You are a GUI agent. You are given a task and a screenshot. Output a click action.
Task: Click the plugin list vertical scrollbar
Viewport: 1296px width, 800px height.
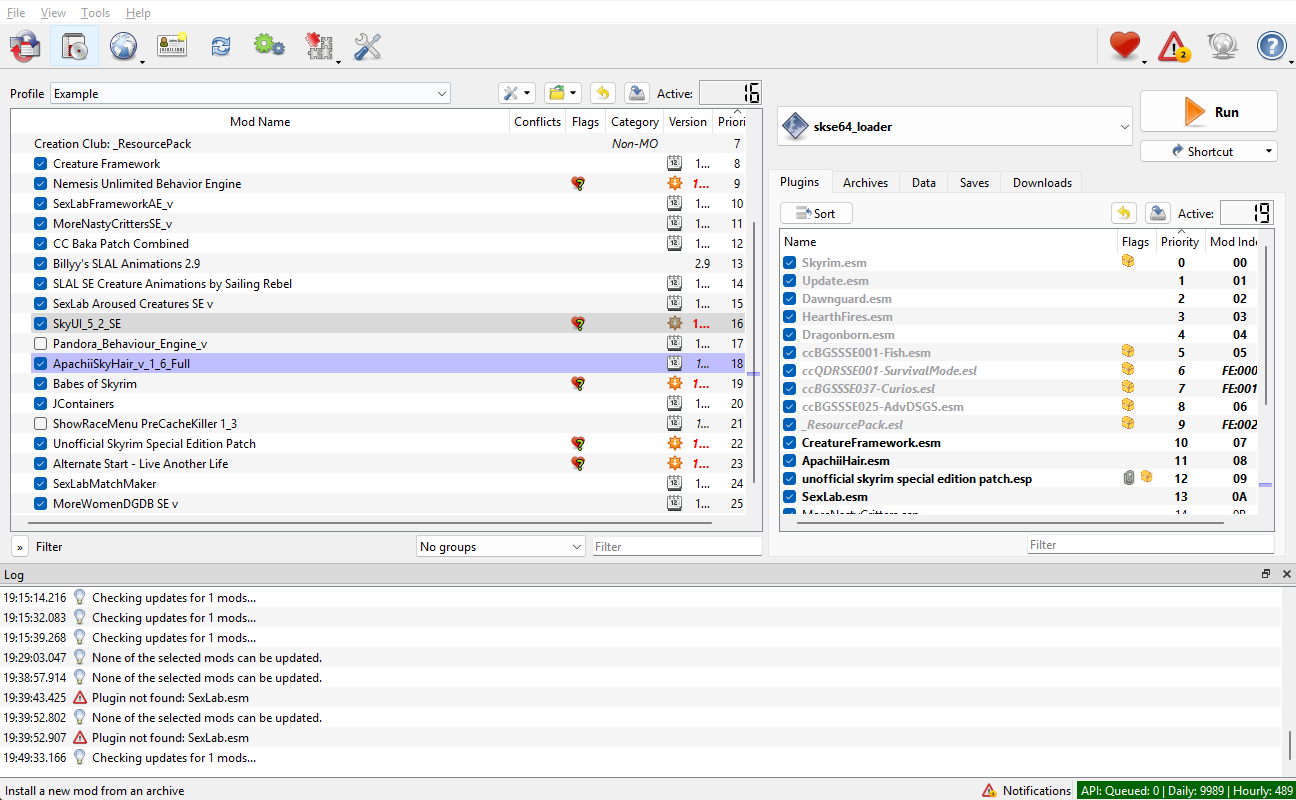point(1265,325)
